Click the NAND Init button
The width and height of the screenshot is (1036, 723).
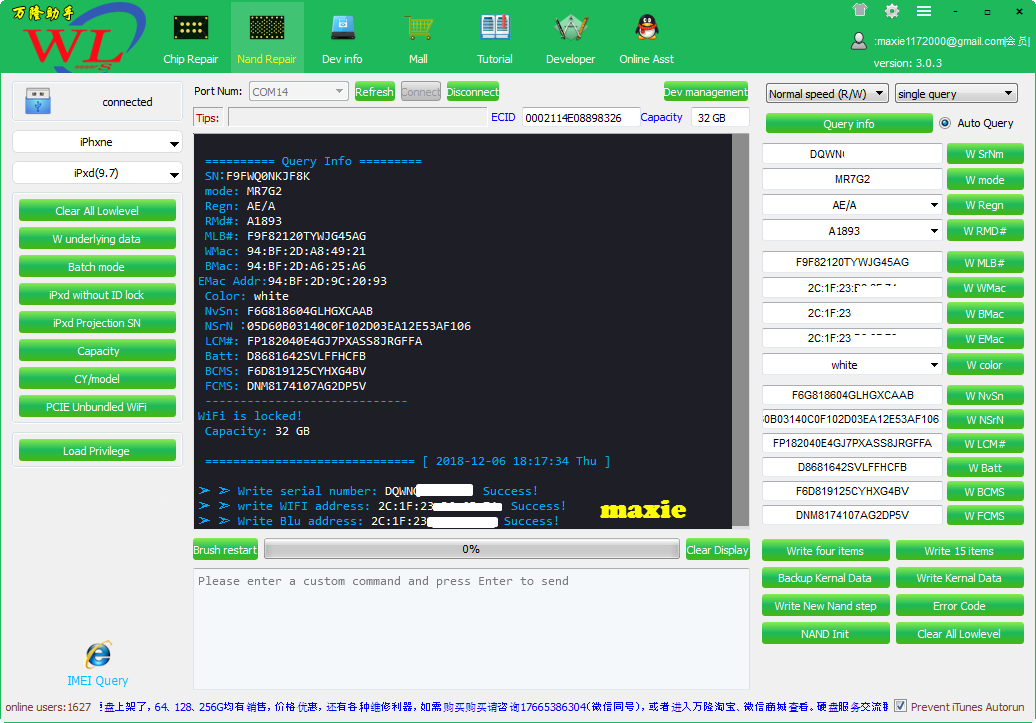point(825,634)
